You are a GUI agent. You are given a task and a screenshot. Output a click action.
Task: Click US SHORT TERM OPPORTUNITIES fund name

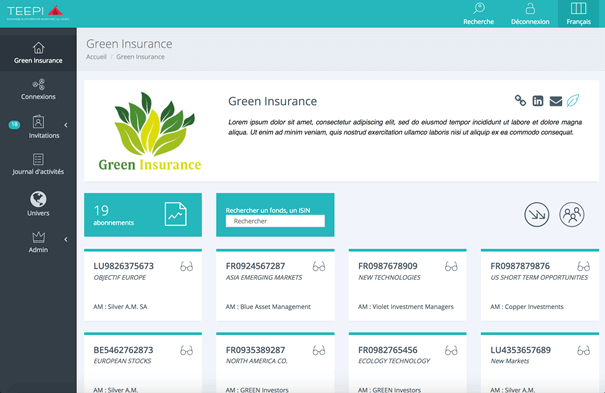point(539,278)
